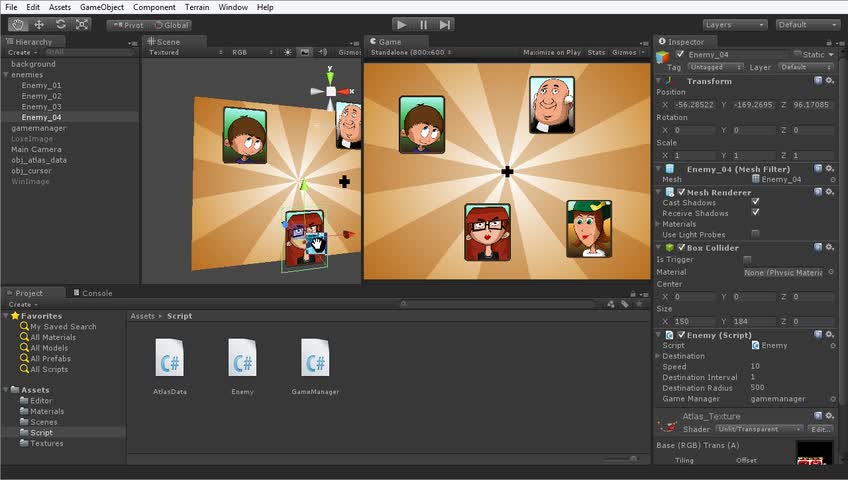Toggle Receive Shadows checkbox
848x480 pixels.
pos(755,213)
